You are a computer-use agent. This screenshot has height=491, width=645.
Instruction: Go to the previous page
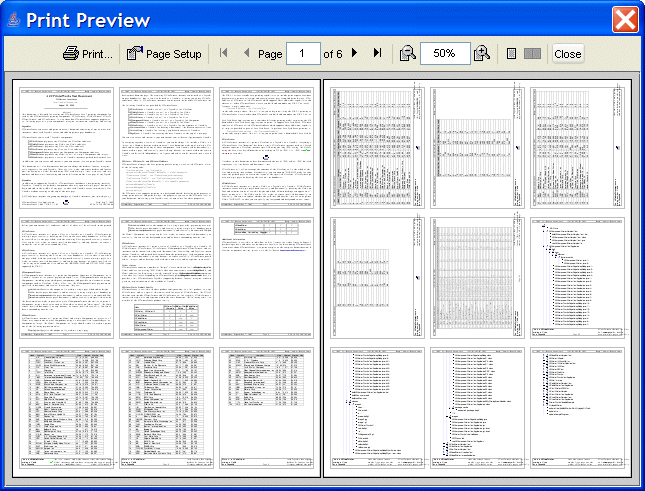point(246,53)
